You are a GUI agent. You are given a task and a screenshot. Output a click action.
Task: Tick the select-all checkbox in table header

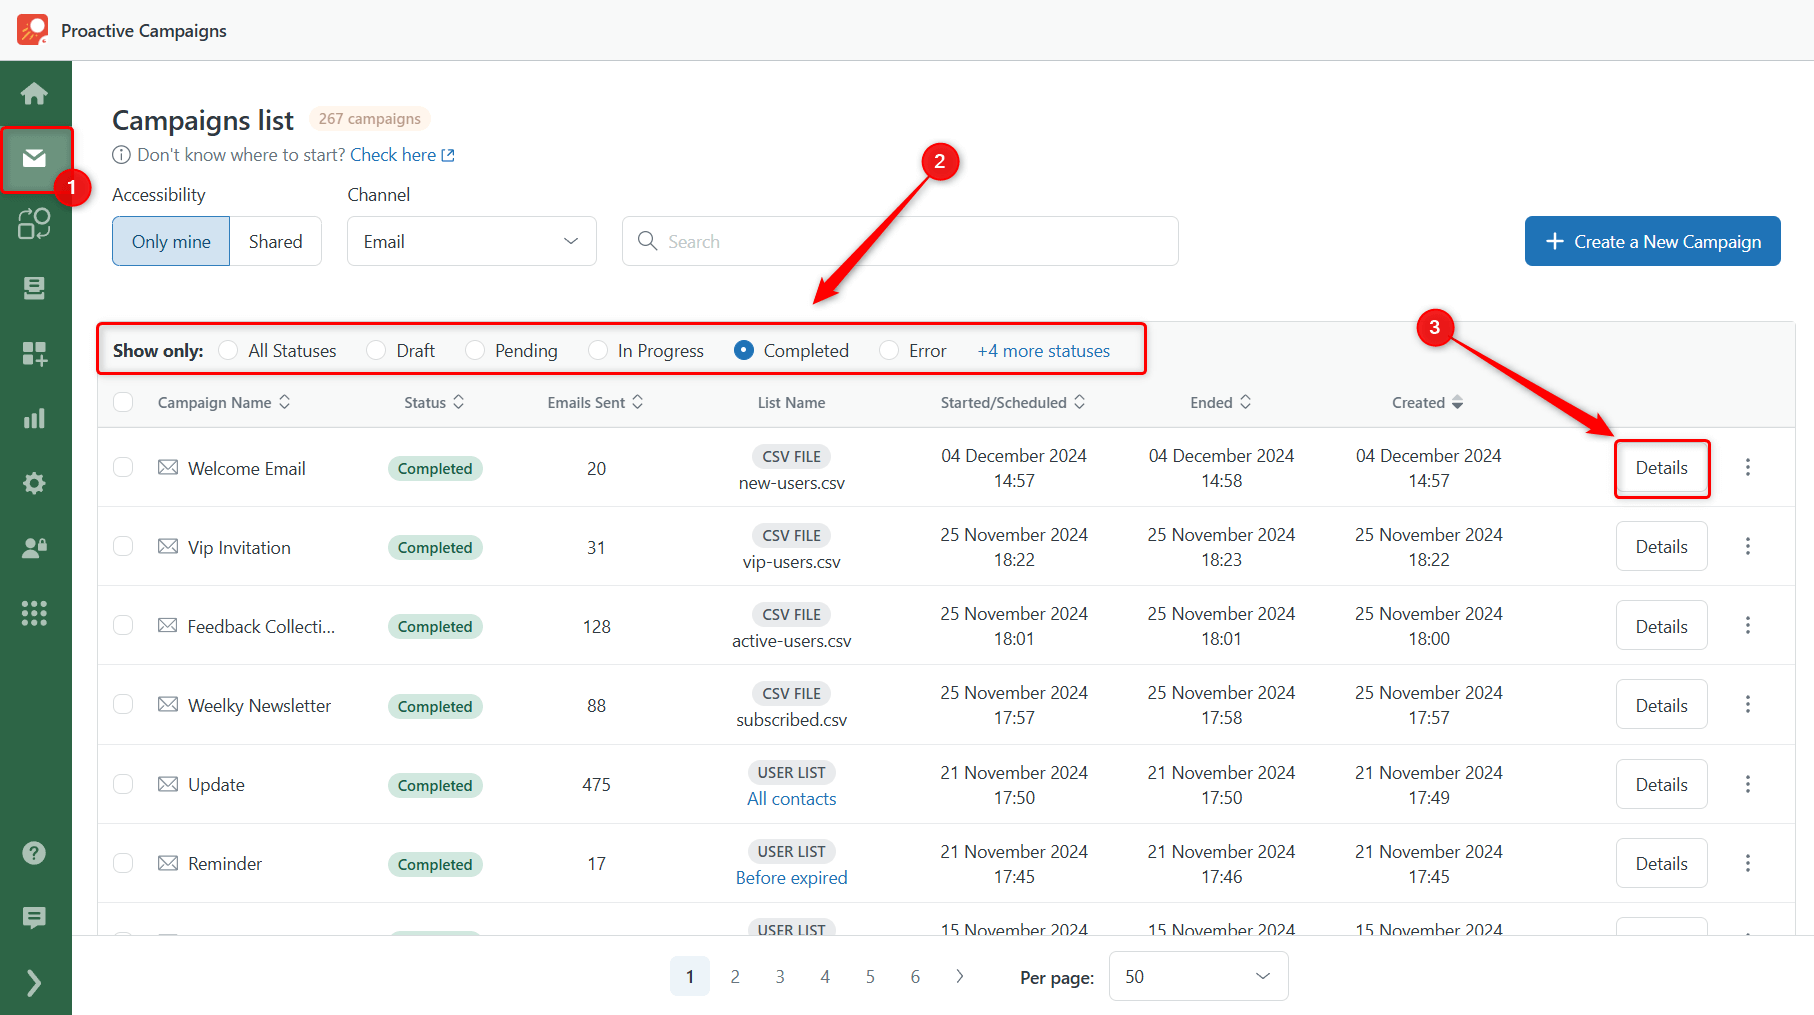click(123, 402)
